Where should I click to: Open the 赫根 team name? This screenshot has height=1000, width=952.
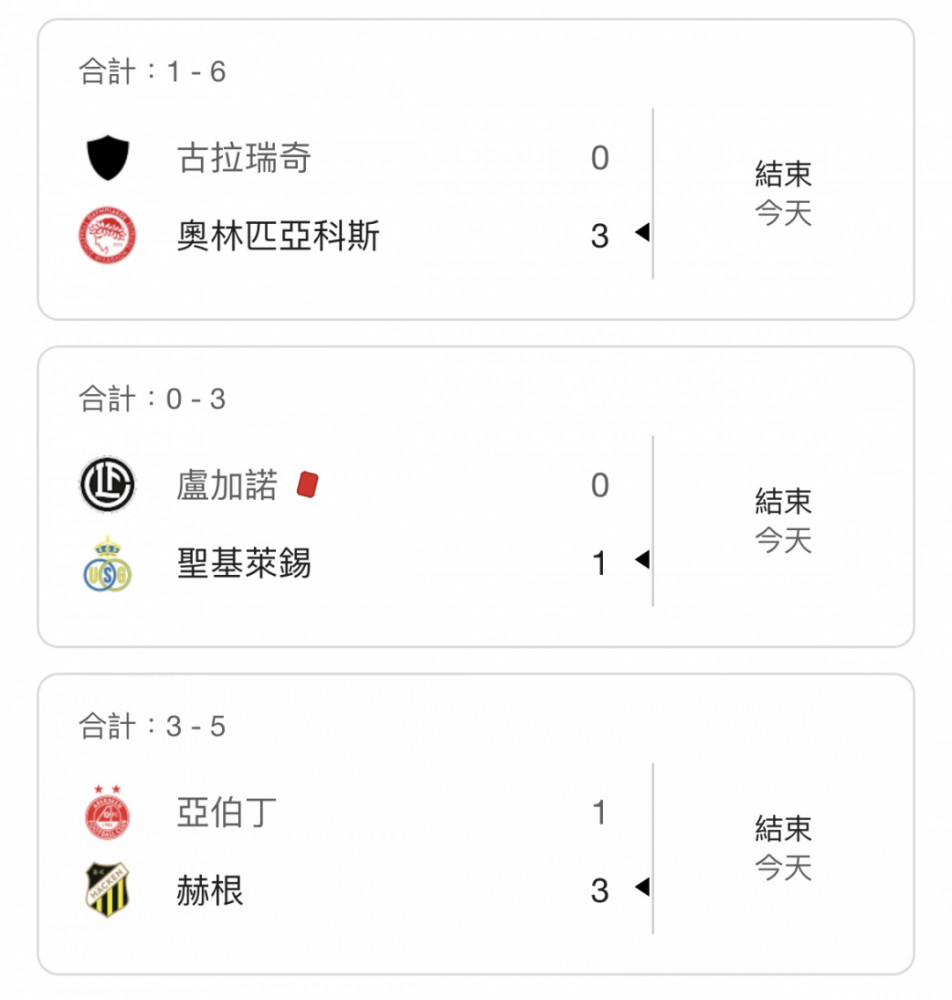click(x=210, y=890)
